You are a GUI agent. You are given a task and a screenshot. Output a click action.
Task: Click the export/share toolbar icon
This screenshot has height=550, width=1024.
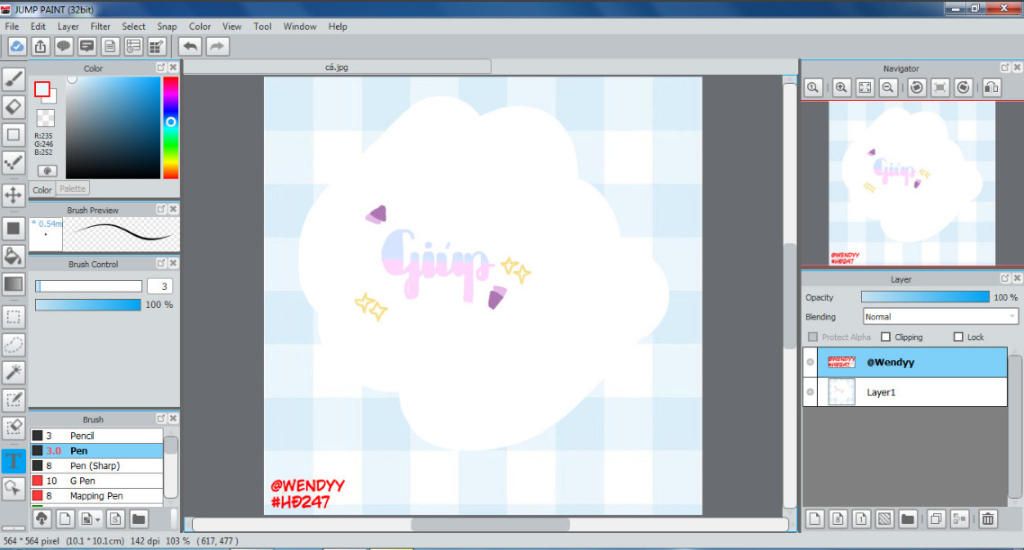pyautogui.click(x=40, y=46)
